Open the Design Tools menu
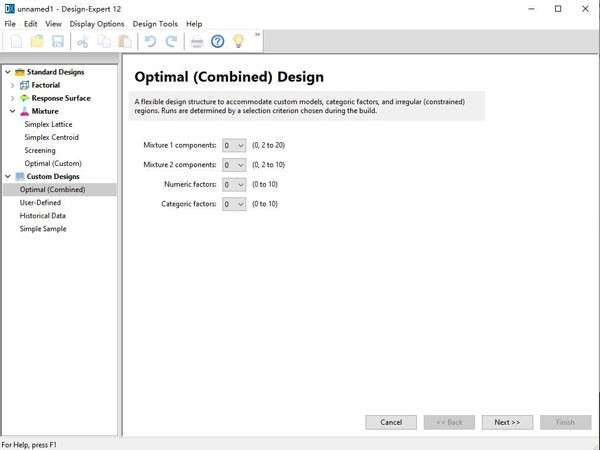Screen dimensions: 600x450 click(155, 23)
